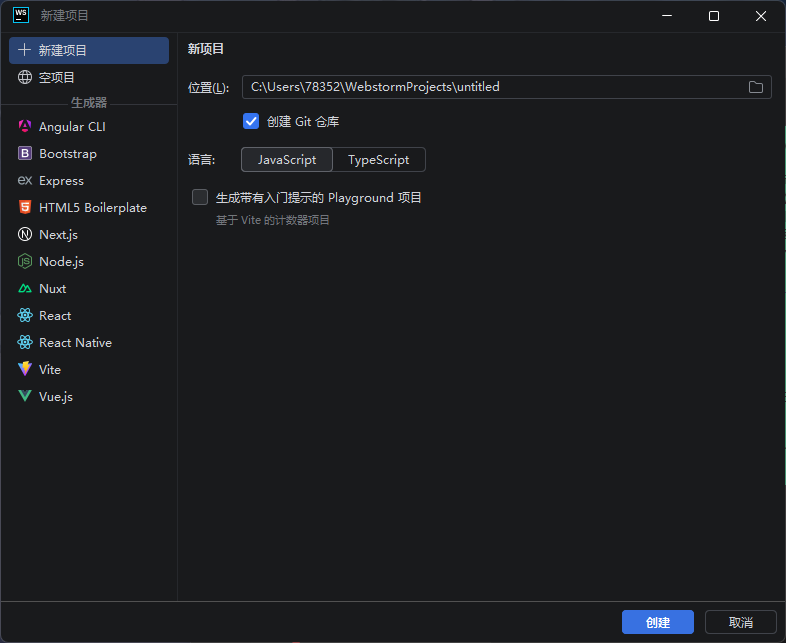
Task: Select the Bootstrap generator label
Action: coord(68,154)
